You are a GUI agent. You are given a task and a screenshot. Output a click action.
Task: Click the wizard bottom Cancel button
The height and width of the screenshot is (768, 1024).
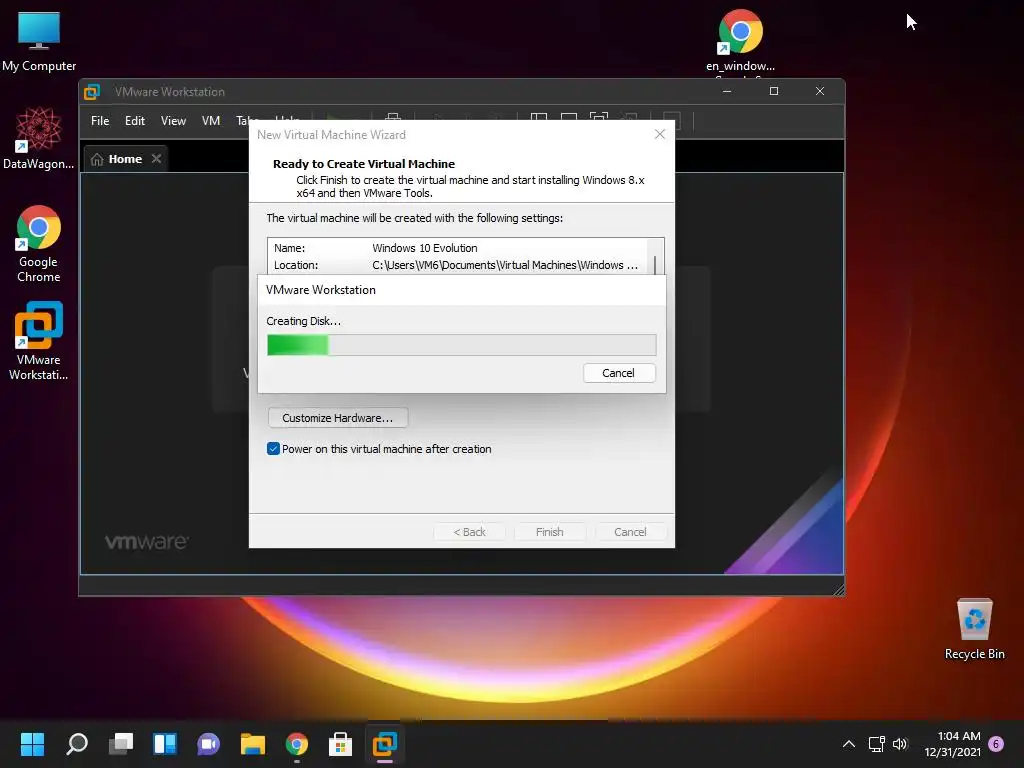click(x=630, y=532)
